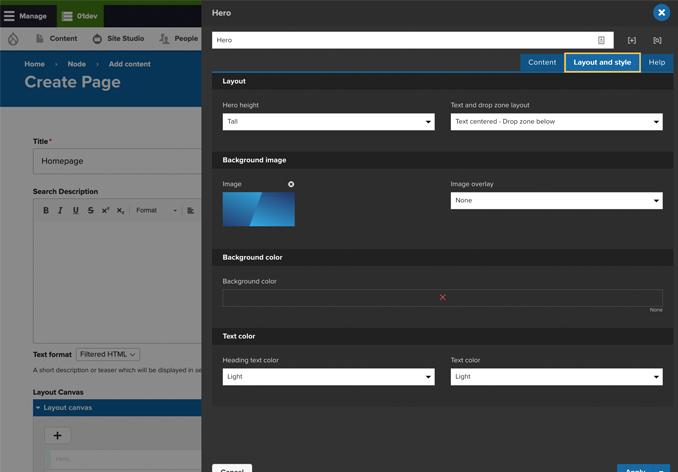This screenshot has width=678, height=472.
Task: Click the background image thumbnail
Action: [258, 209]
